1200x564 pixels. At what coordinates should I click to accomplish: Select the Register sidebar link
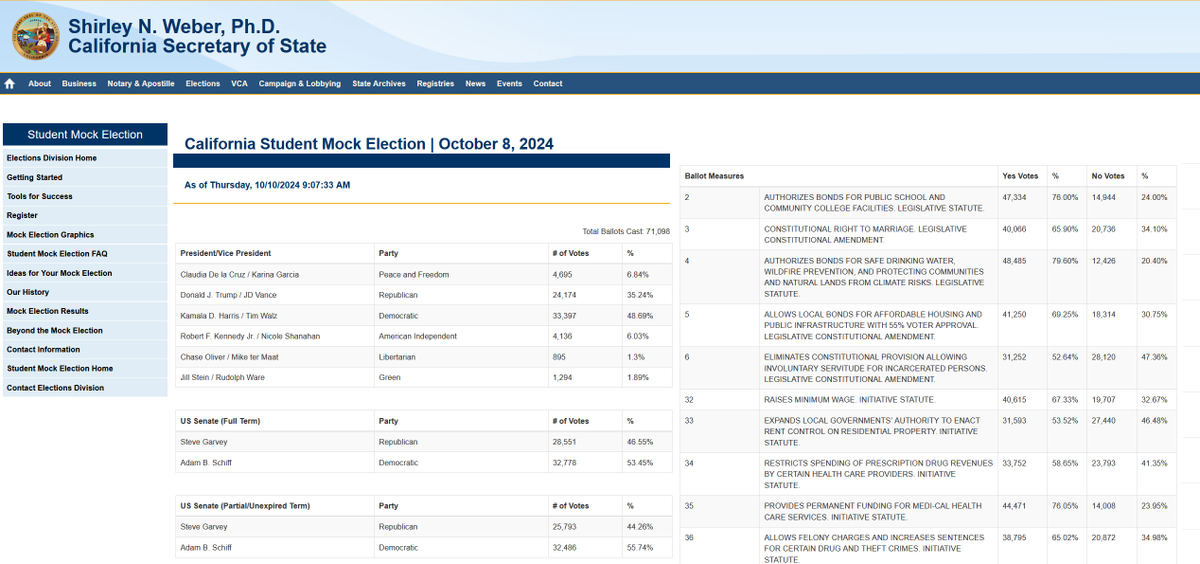(x=22, y=215)
